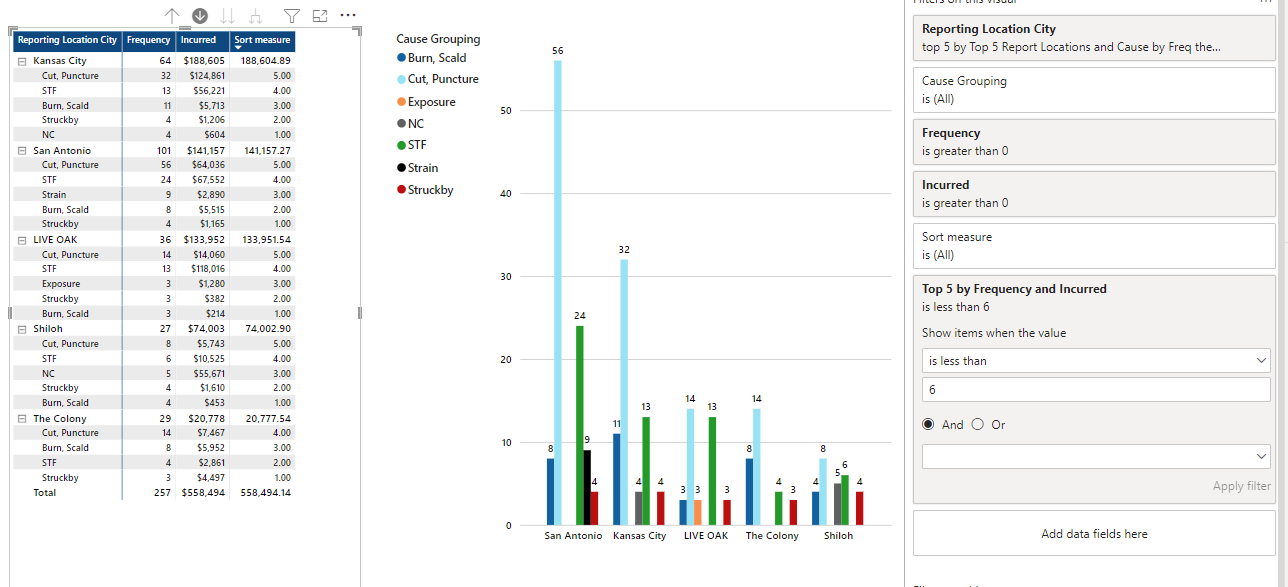Viewport: 1288px width, 587px height.
Task: Select the Or radio button
Action: [978, 425]
